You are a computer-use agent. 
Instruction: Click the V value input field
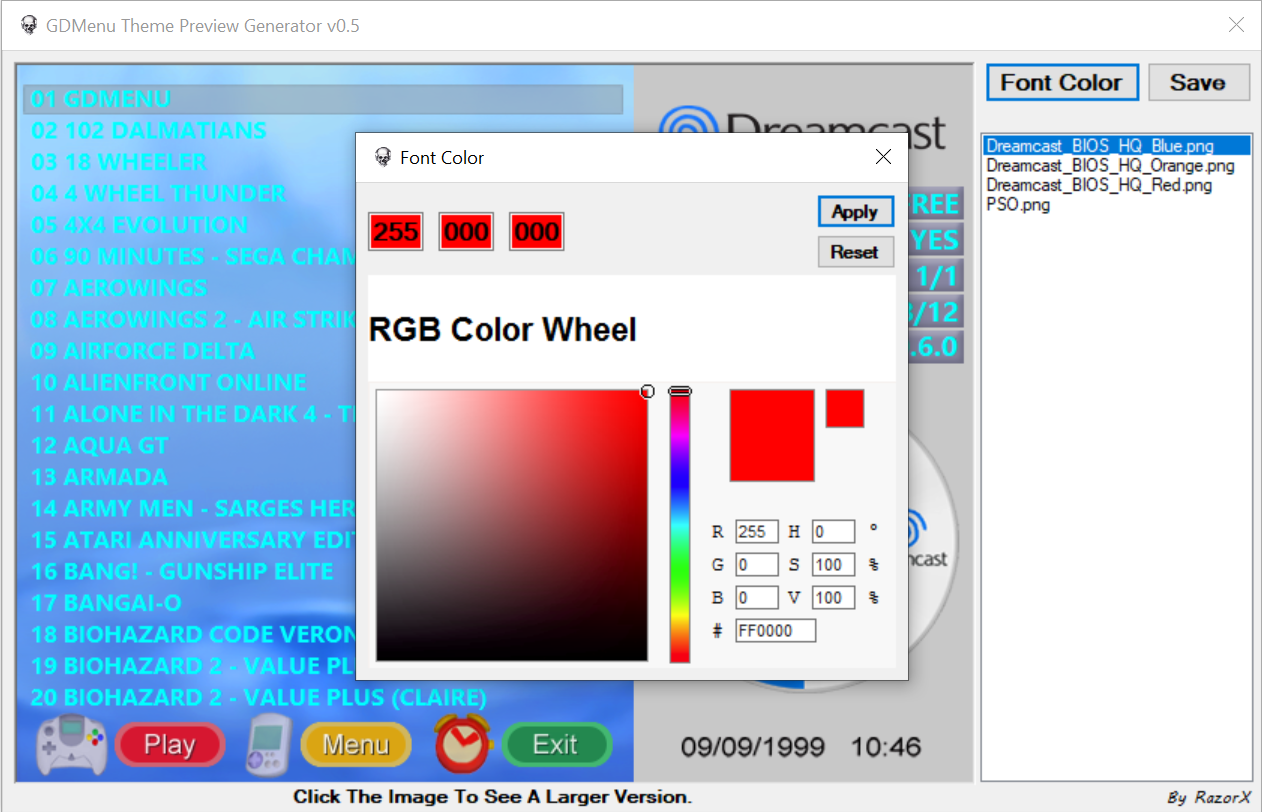point(833,598)
